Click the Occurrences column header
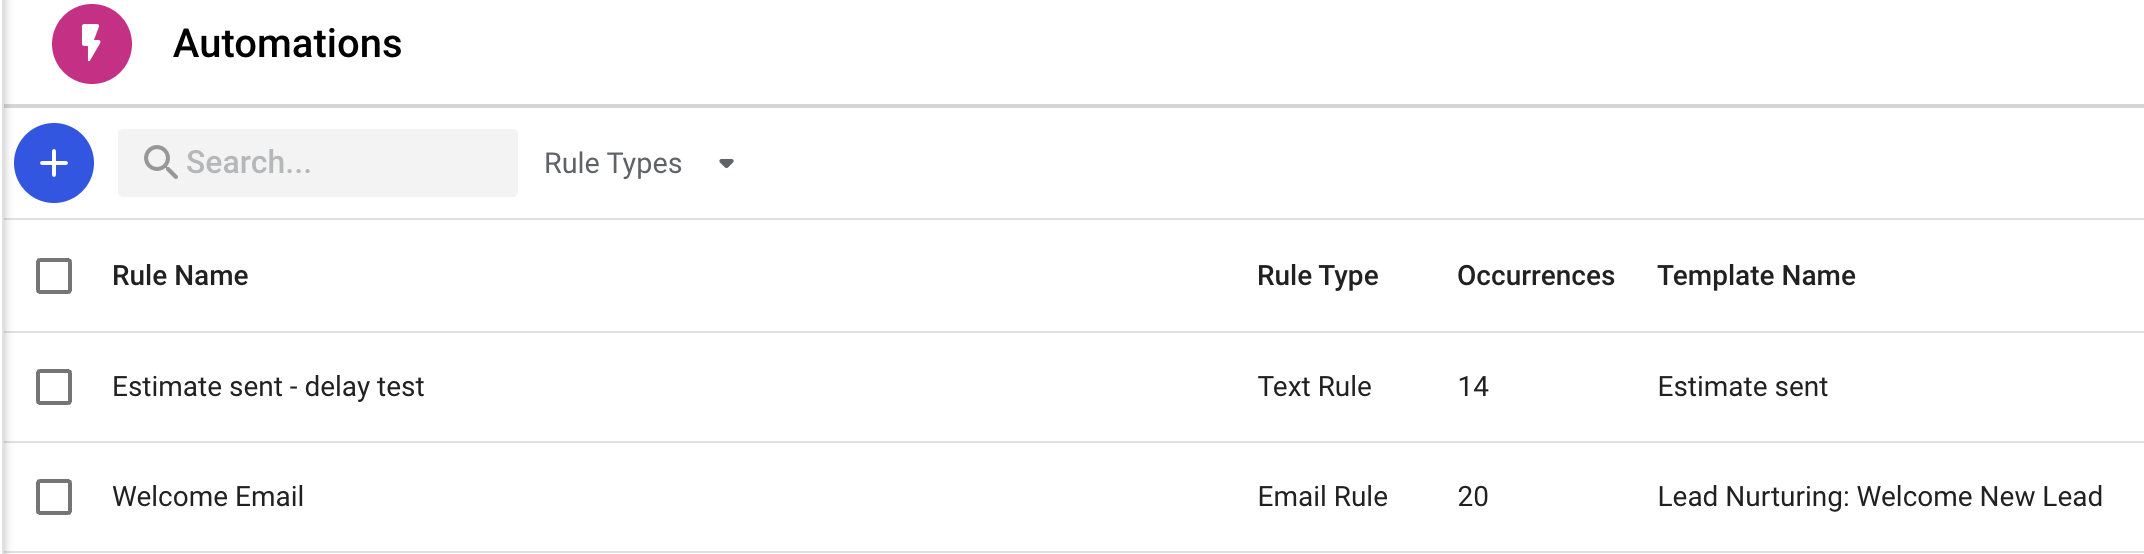Screen dimensions: 2144x554 point(1535,276)
